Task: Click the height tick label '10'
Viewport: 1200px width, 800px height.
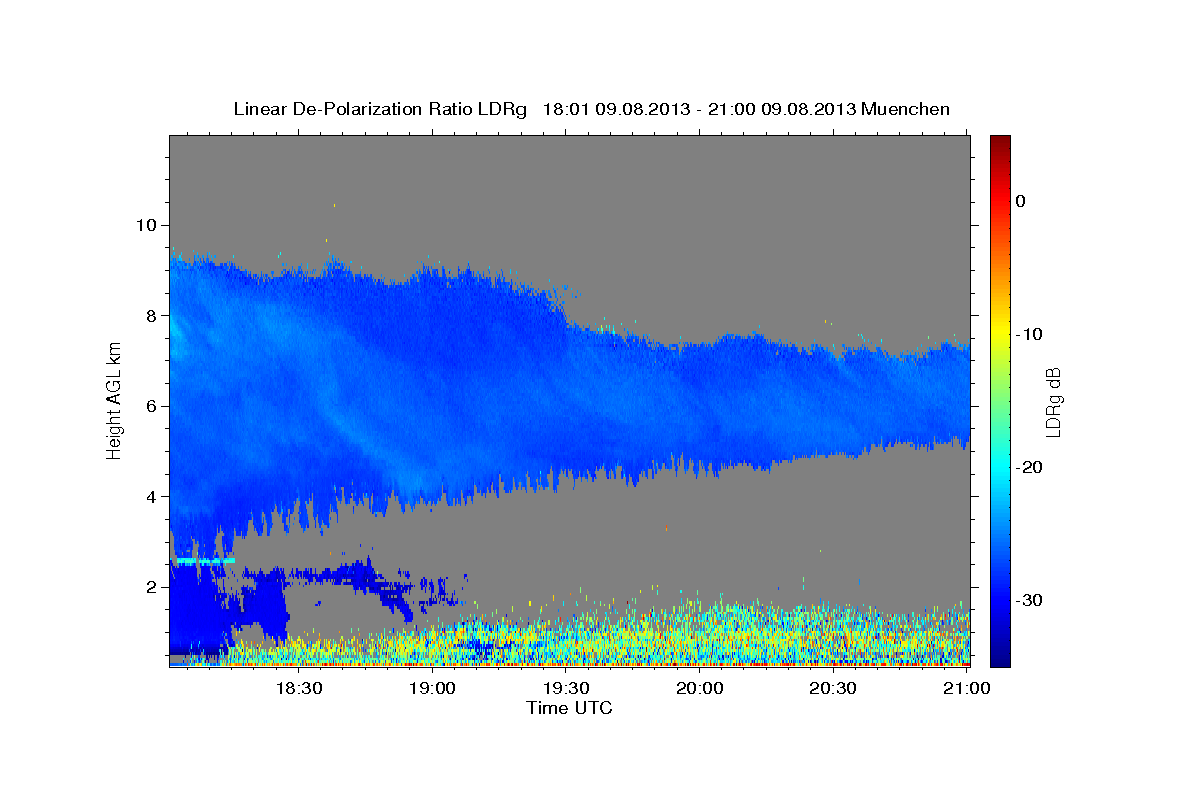Action: coord(146,224)
